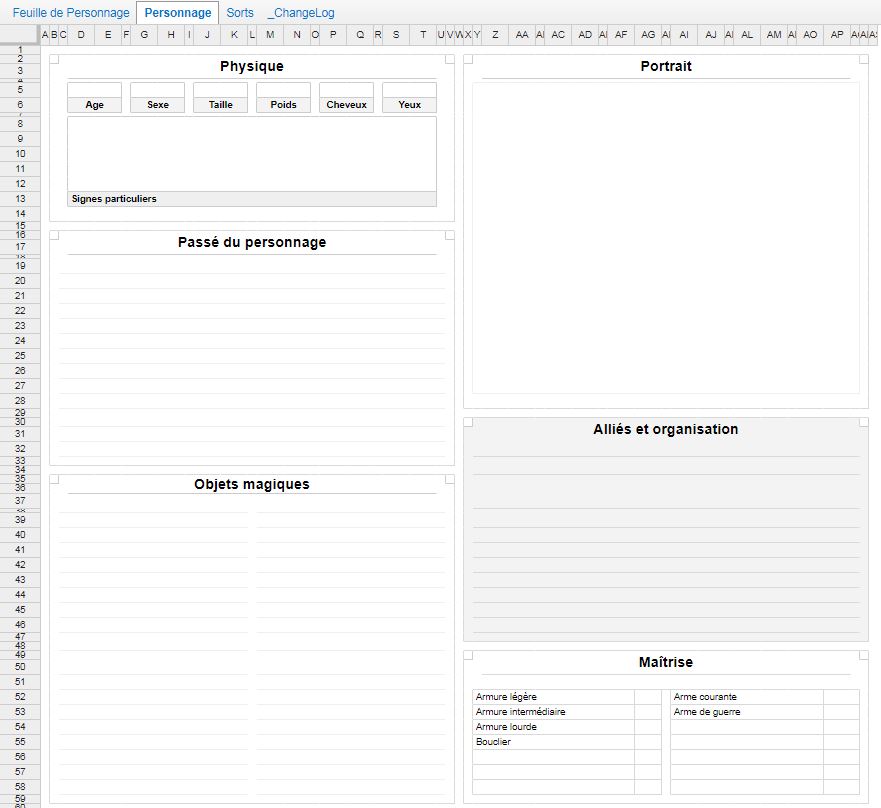The width and height of the screenshot is (881, 808).
Task: Toggle the box beside Armure intermédiaire
Action: (x=648, y=712)
